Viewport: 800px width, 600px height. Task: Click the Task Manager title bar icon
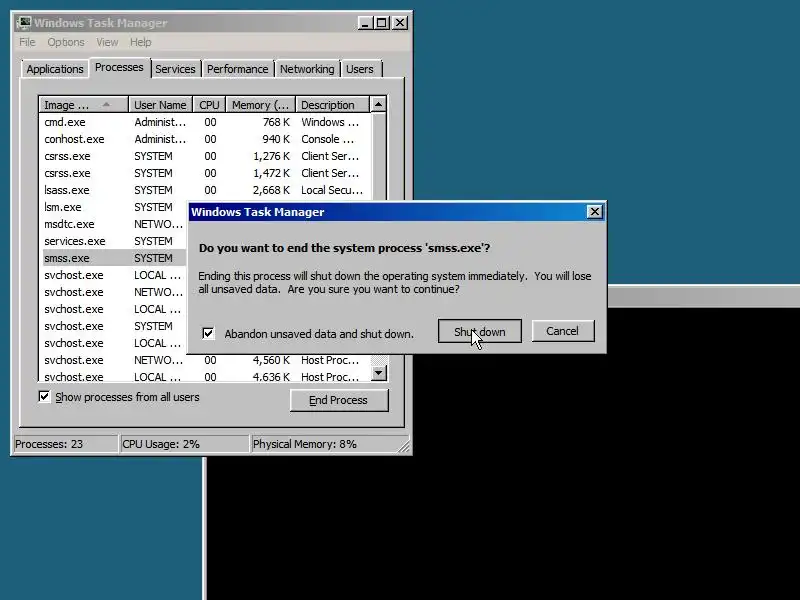[24, 23]
